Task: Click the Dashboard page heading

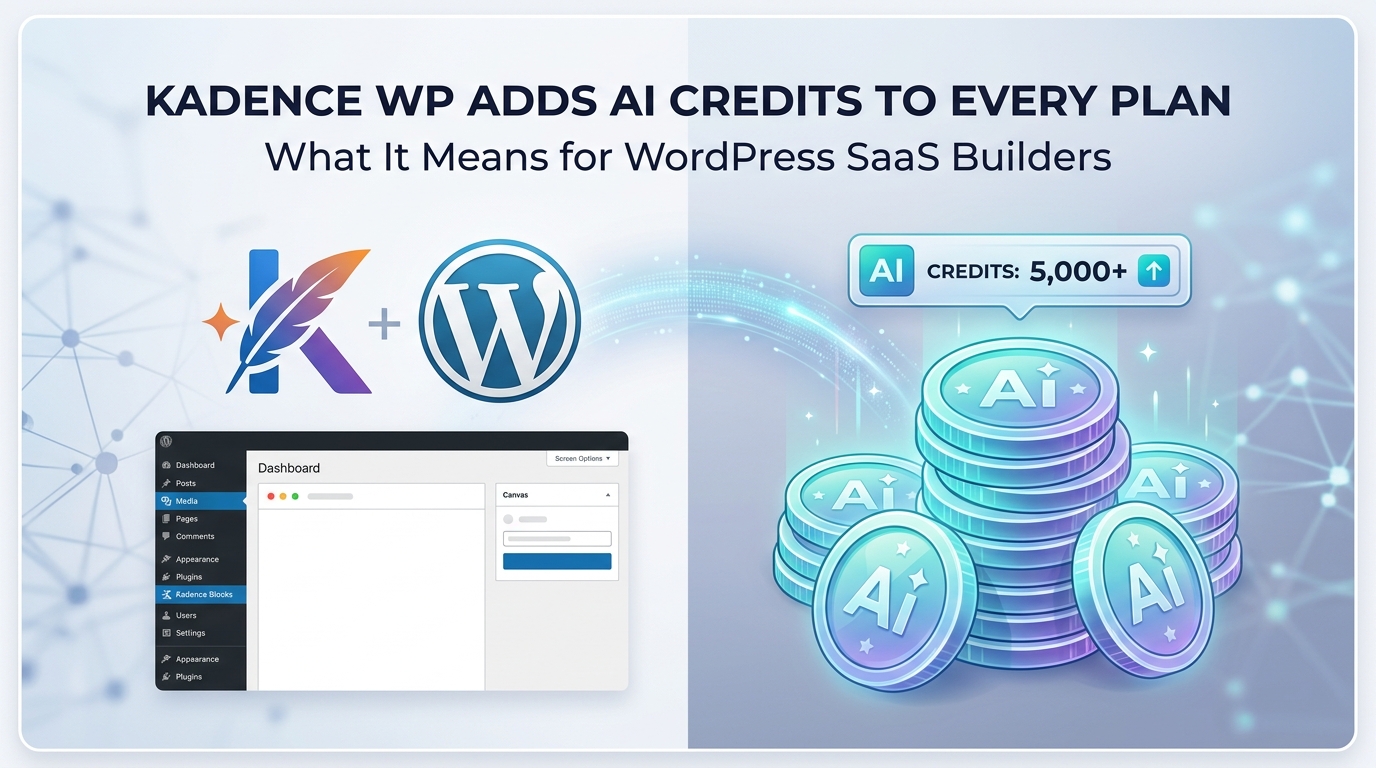Action: (289, 468)
